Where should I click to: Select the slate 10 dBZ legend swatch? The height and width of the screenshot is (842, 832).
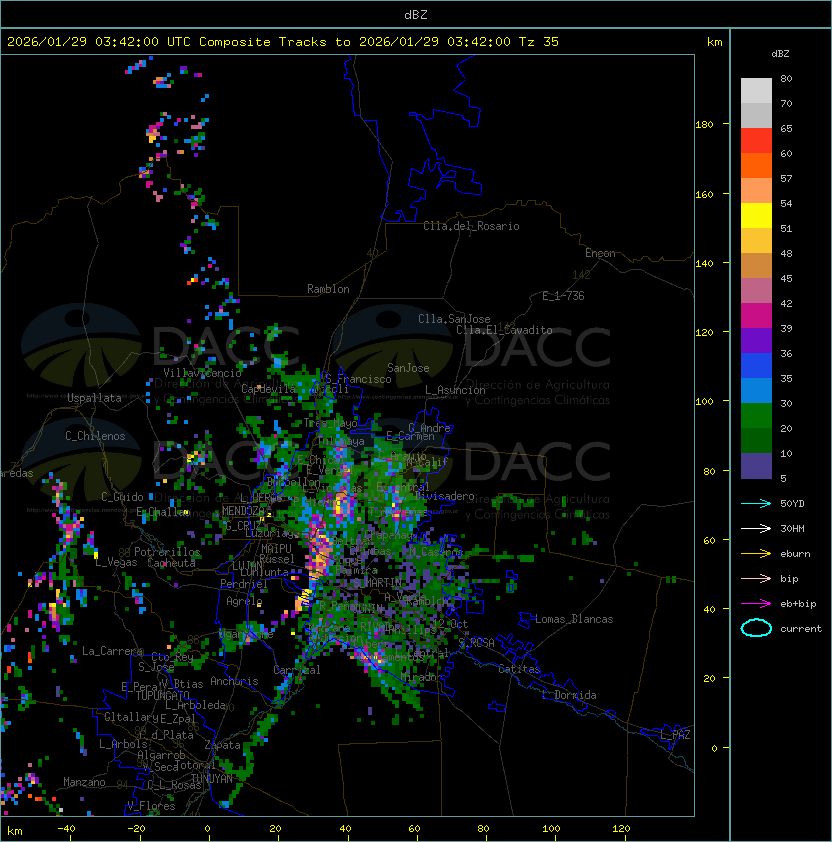click(x=756, y=466)
